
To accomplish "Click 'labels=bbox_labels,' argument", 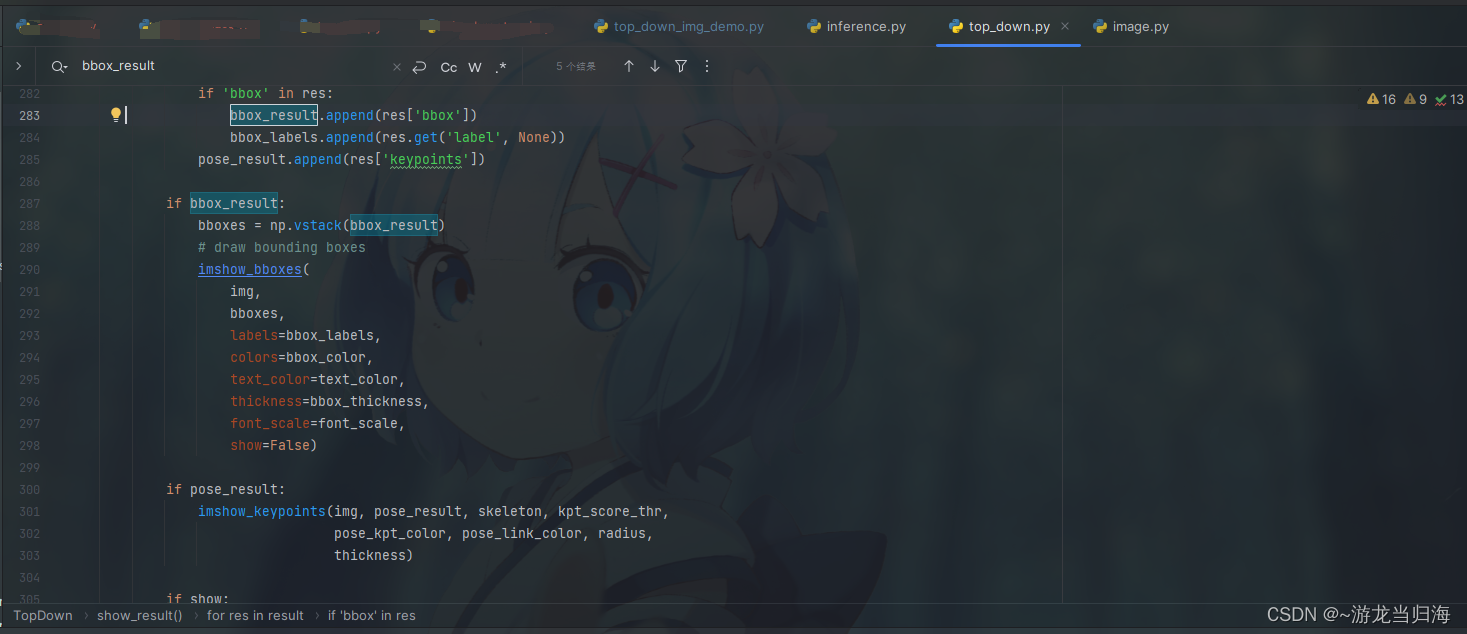I will click(x=306, y=335).
